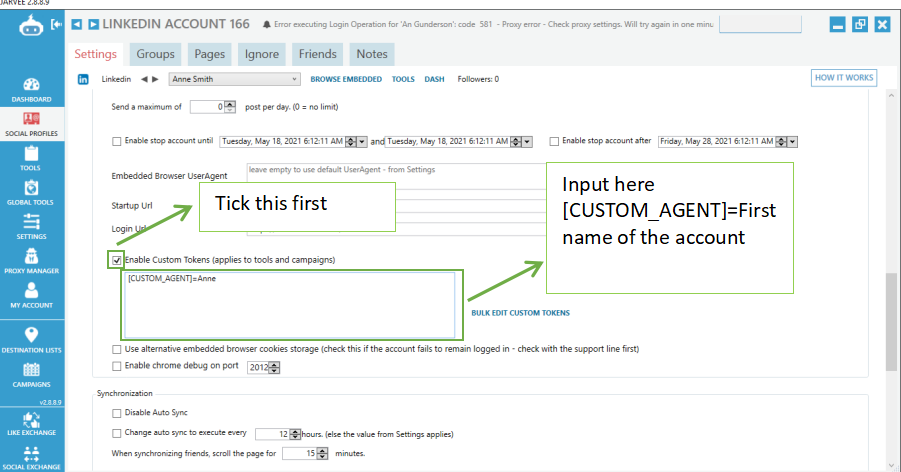Open the Anne Smith account dropdown

(x=234, y=79)
